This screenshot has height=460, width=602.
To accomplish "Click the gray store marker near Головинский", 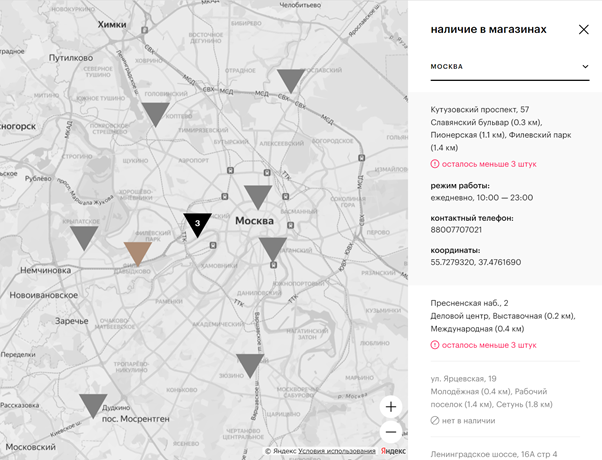I will 155,112.
